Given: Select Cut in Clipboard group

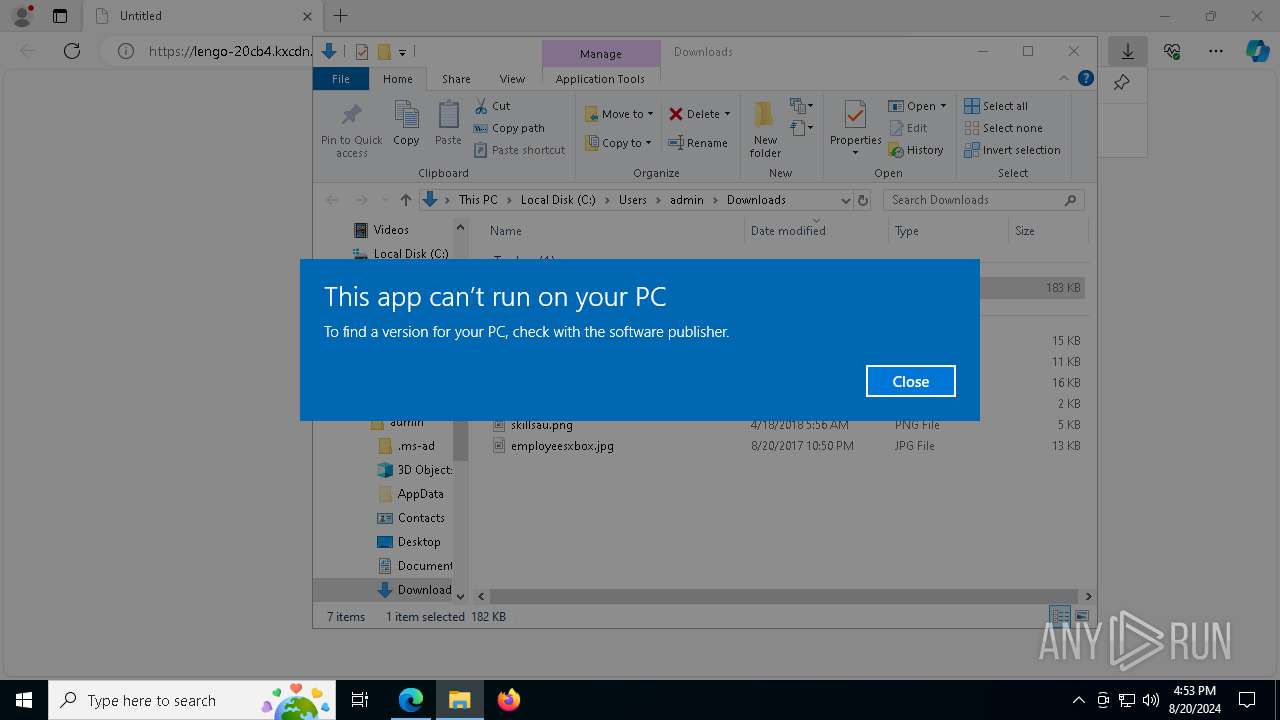Looking at the screenshot, I should click(492, 106).
